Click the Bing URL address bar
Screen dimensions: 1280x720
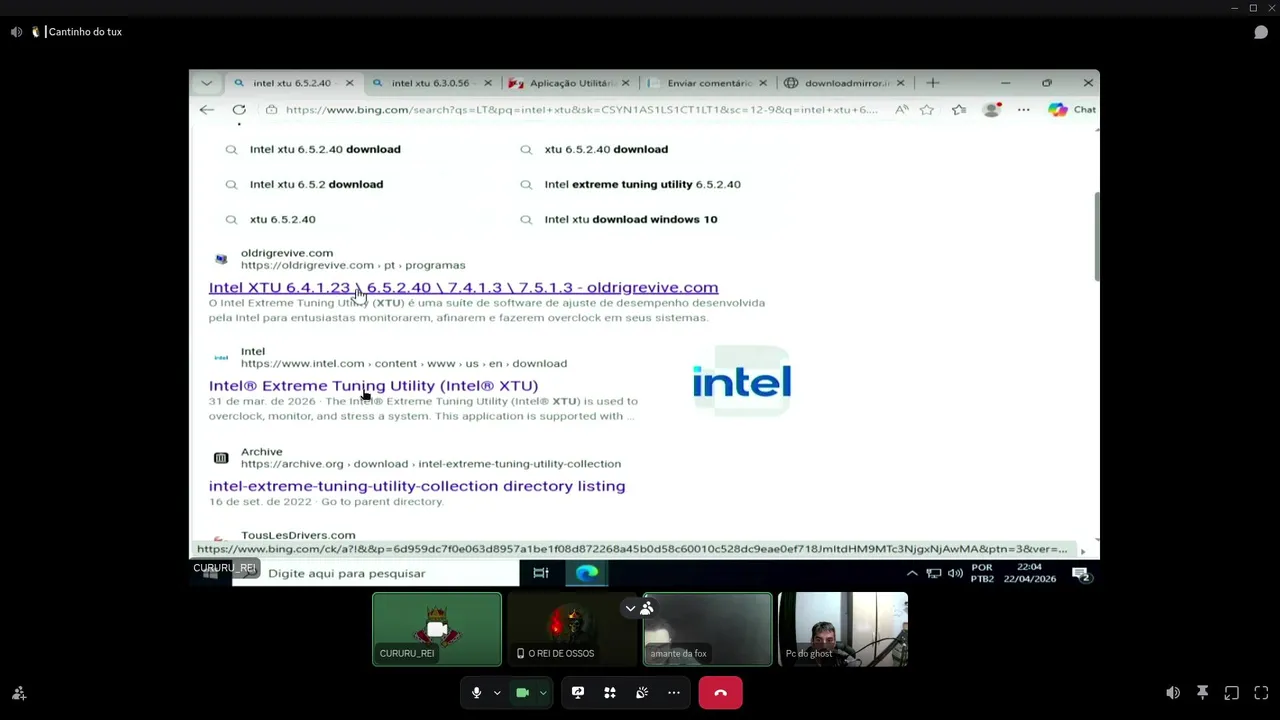[x=580, y=110]
